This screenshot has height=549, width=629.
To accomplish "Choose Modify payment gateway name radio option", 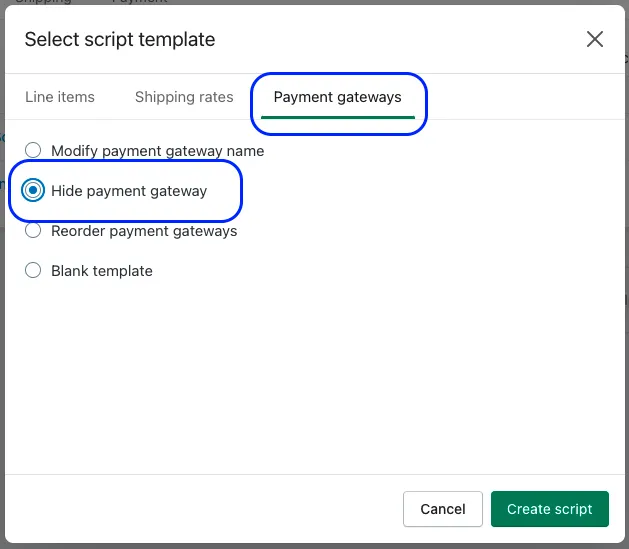I will [x=33, y=150].
